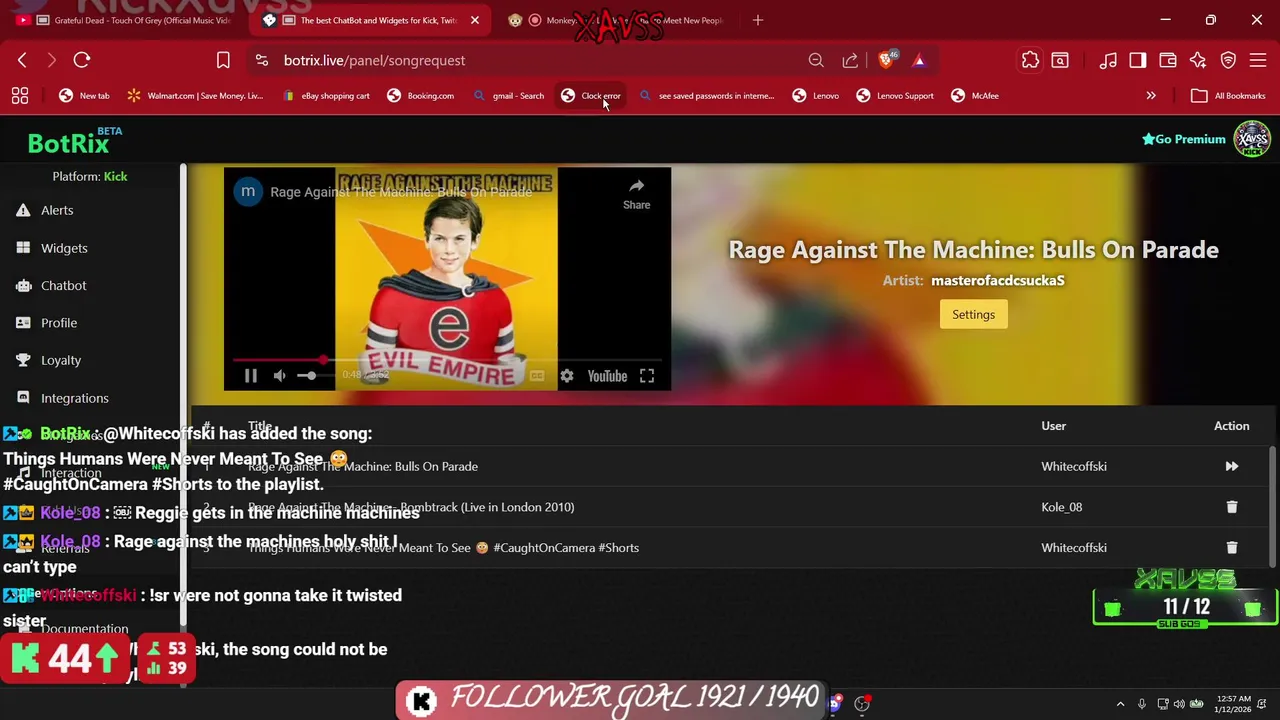This screenshot has height=720, width=1280.
Task: Click Kole_08 in the playlist User column
Action: (x=1061, y=507)
